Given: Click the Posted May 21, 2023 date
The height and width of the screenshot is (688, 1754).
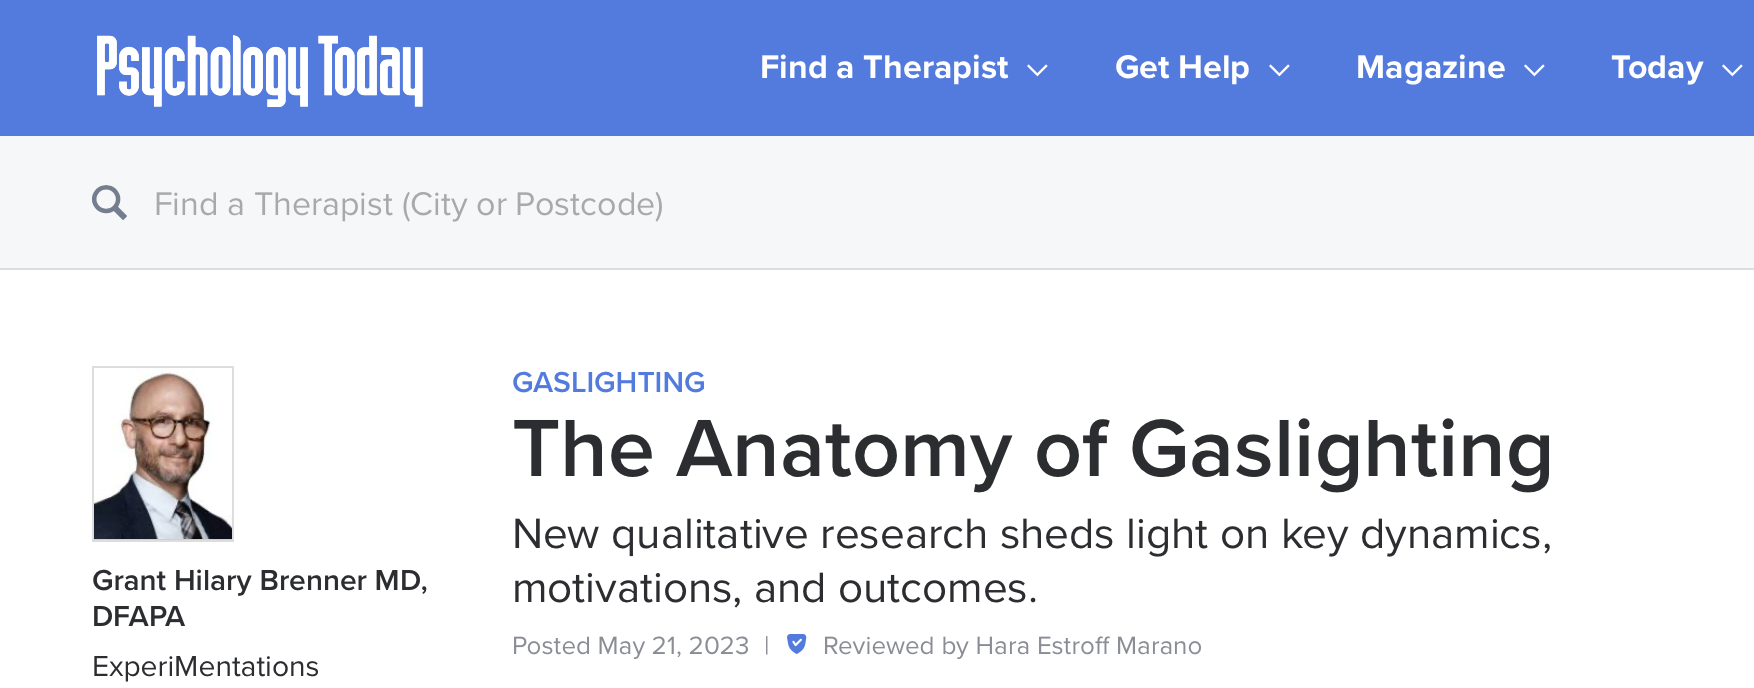Looking at the screenshot, I should click(630, 646).
